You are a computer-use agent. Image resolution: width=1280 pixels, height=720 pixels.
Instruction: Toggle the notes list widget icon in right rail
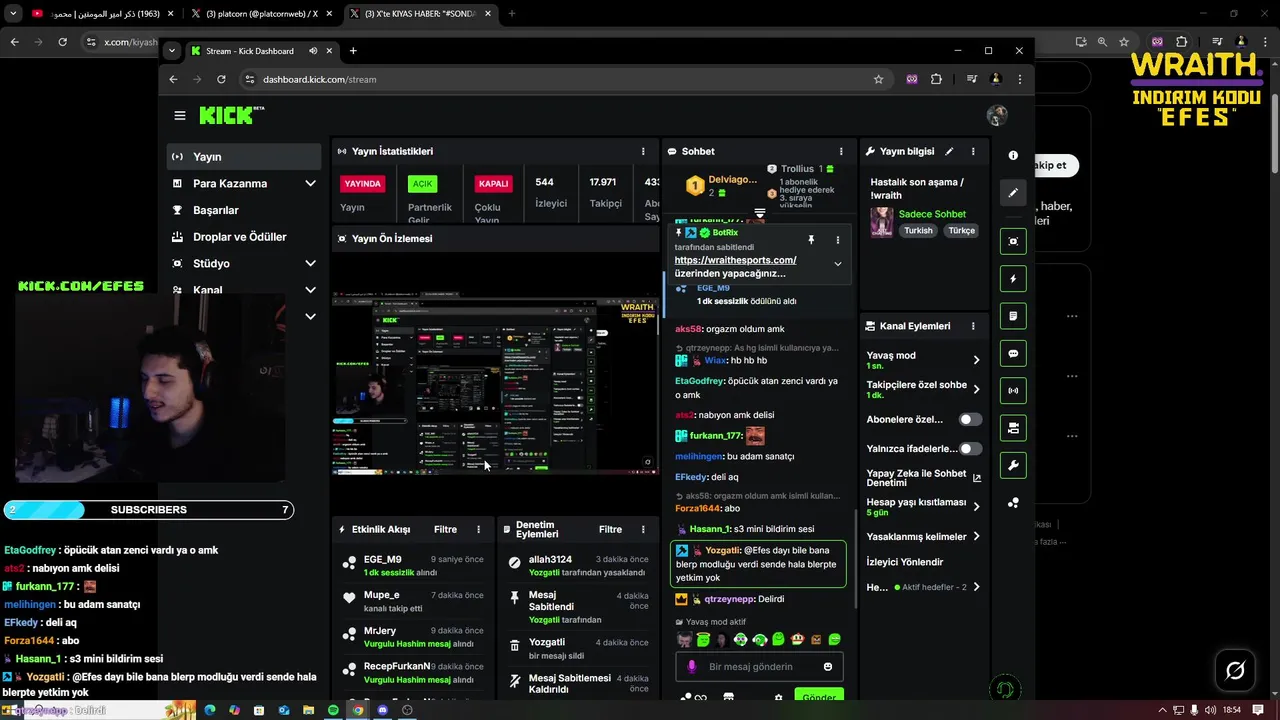pyautogui.click(x=1013, y=316)
